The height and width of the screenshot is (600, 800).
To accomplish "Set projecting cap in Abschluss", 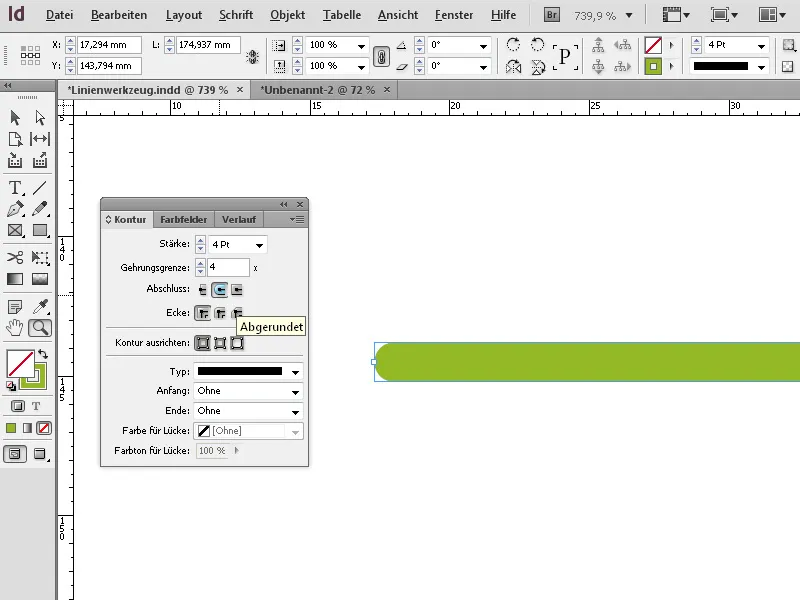I will coord(237,290).
